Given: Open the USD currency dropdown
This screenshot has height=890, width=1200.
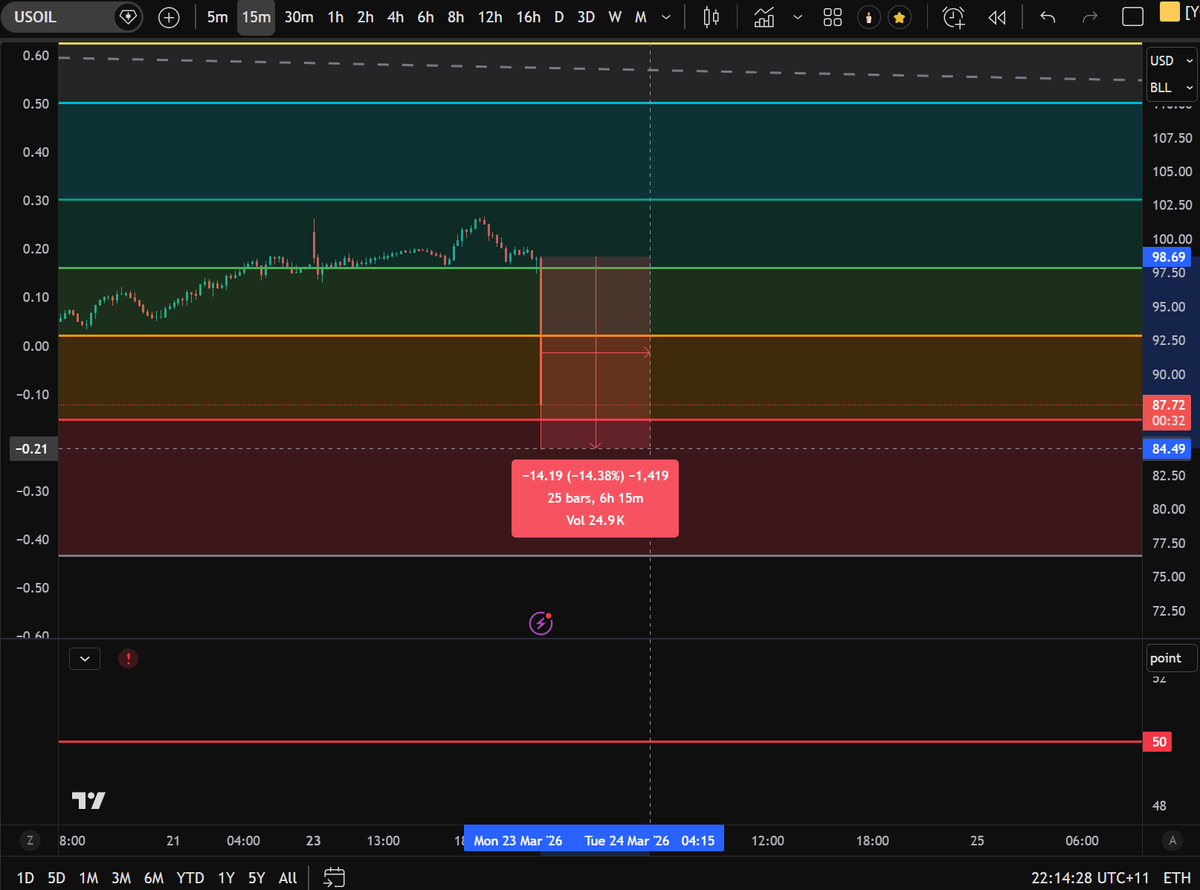Looking at the screenshot, I should [1171, 61].
